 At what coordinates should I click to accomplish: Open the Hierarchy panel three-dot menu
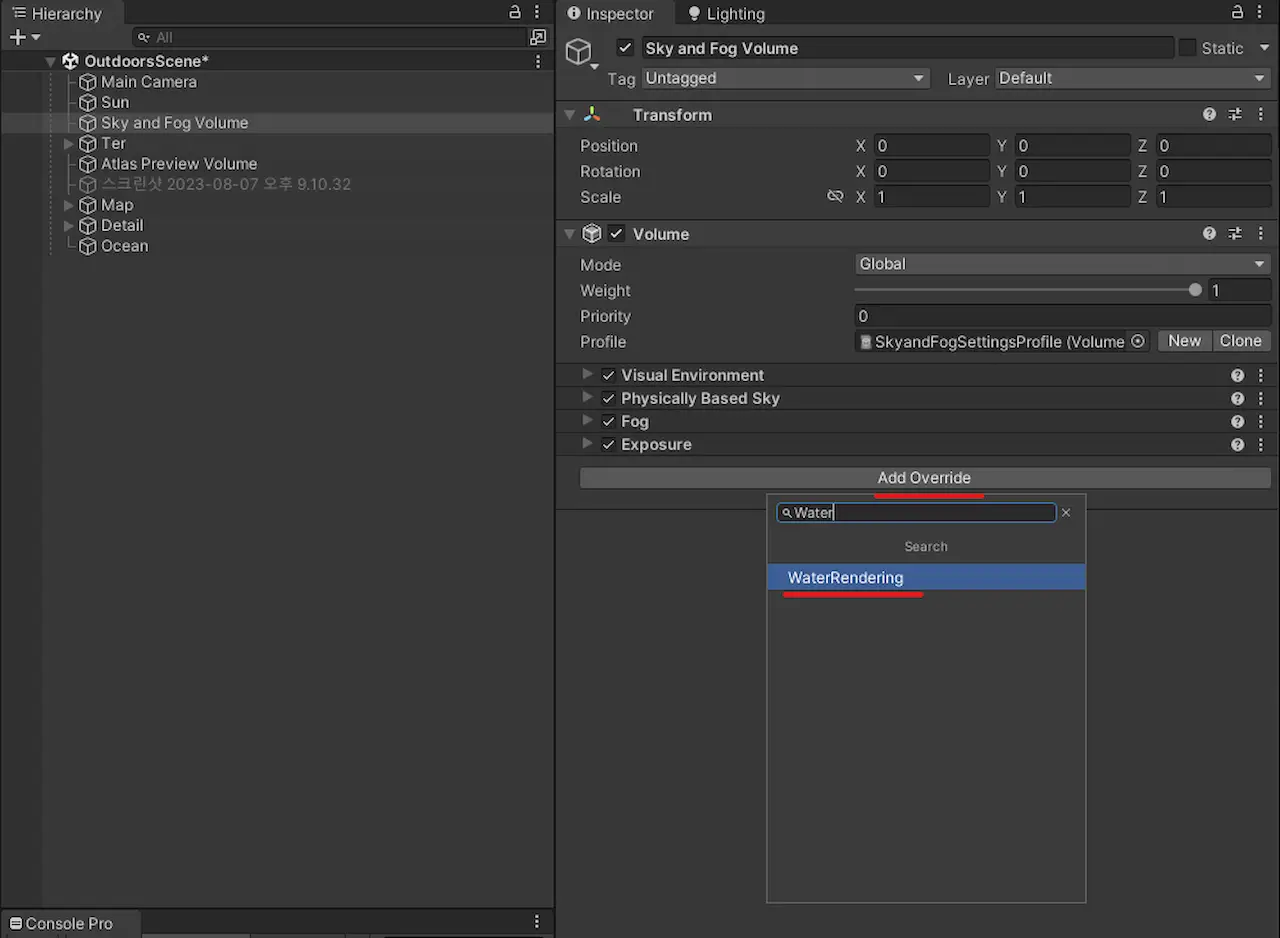tap(538, 12)
